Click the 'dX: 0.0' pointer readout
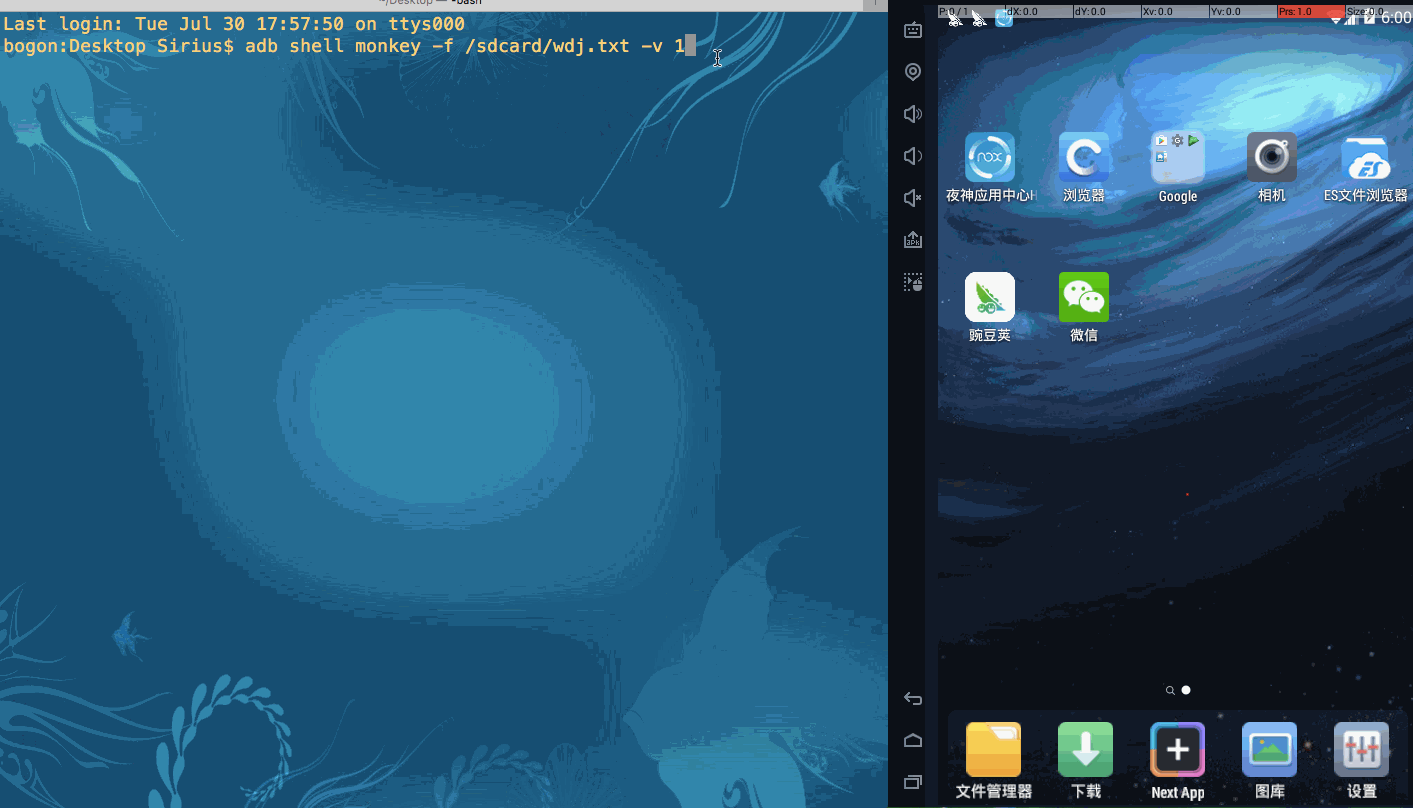 tap(1039, 11)
